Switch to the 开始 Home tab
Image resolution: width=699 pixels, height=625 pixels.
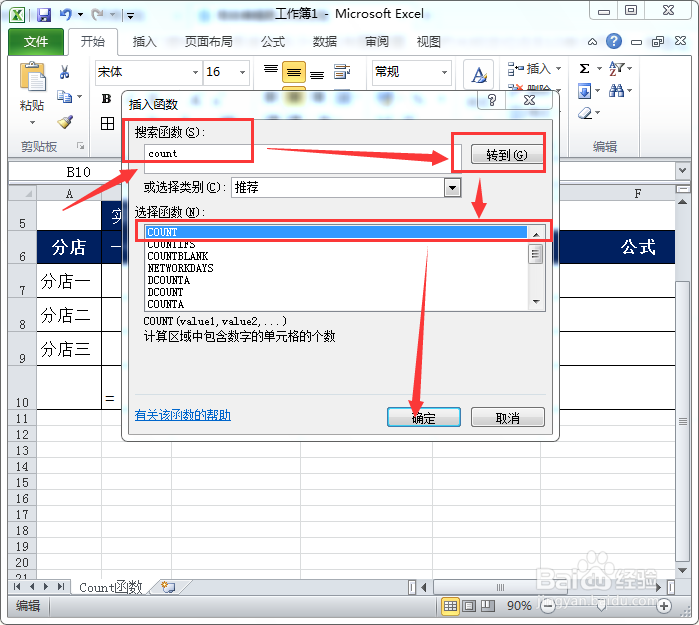click(93, 41)
